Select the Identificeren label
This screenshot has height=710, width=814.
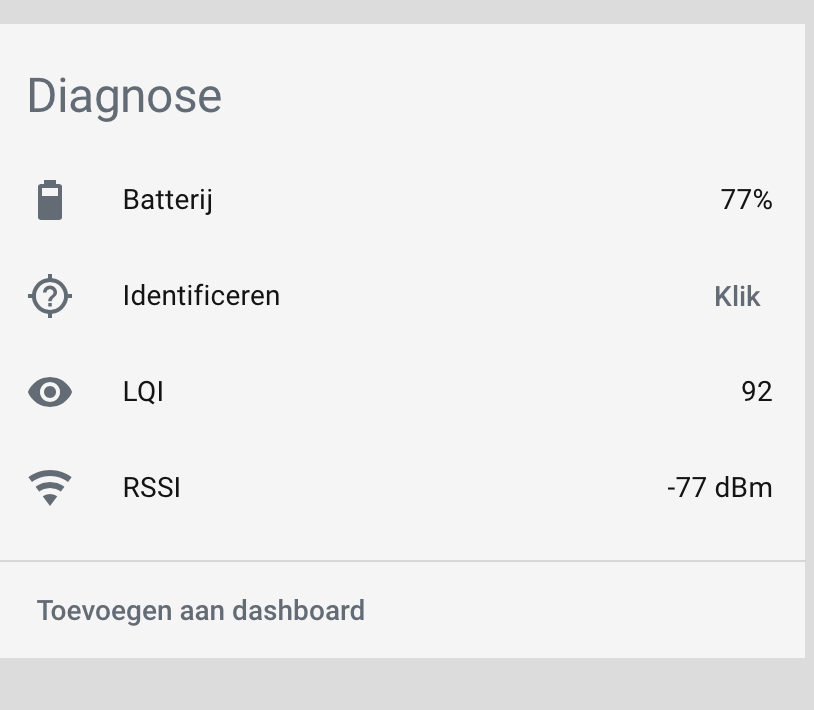(201, 296)
